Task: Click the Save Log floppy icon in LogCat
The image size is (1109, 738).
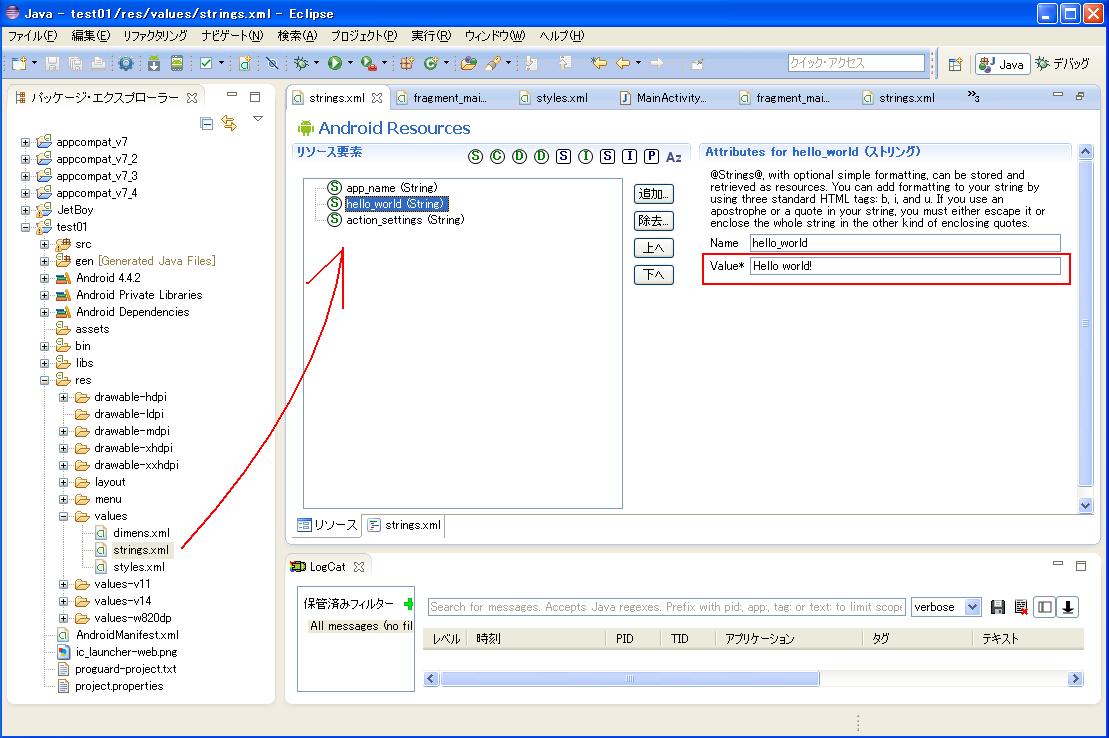Action: 998,607
